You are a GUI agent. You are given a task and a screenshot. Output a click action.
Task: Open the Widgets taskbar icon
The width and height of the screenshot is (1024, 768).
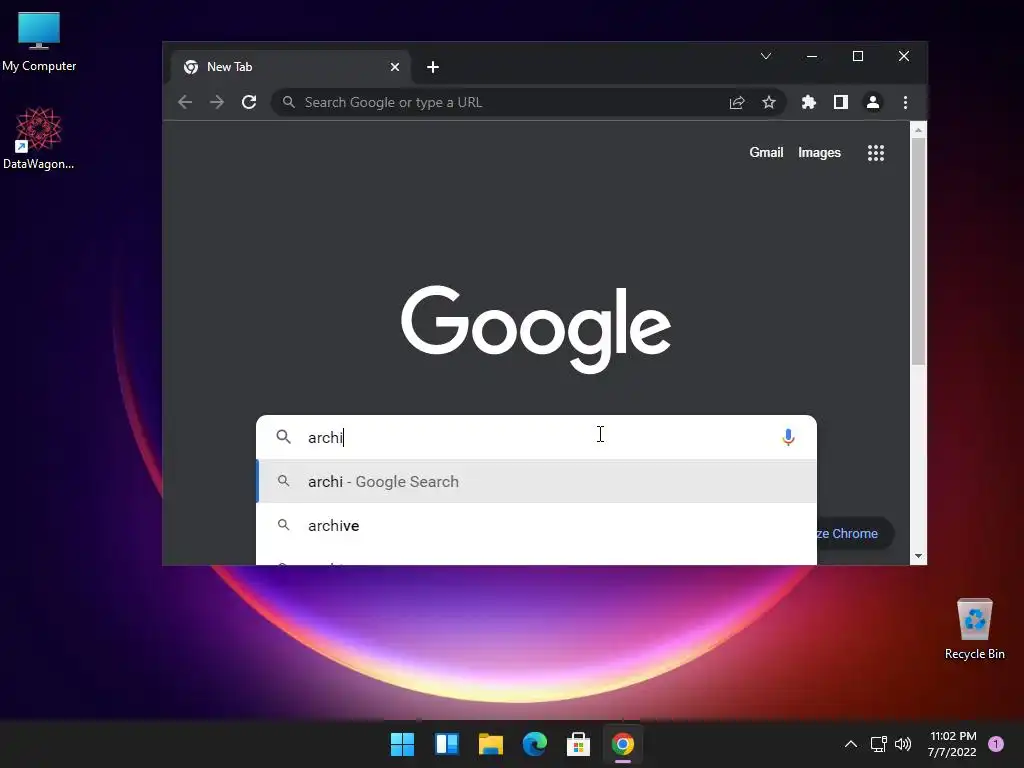(447, 744)
